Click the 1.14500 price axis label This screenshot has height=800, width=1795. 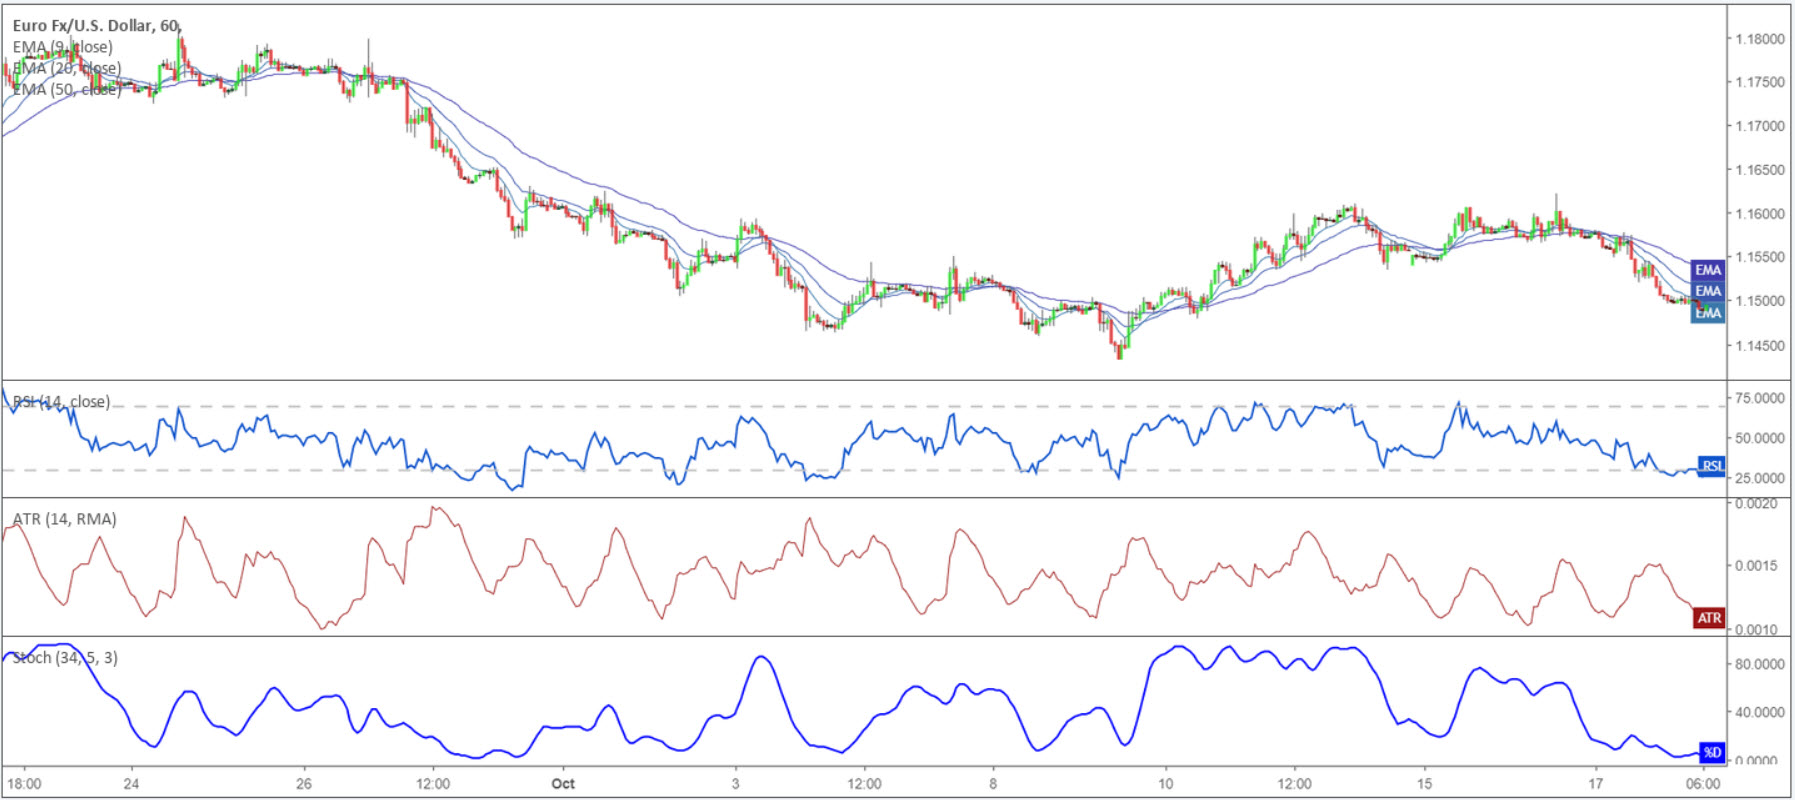tap(1759, 346)
